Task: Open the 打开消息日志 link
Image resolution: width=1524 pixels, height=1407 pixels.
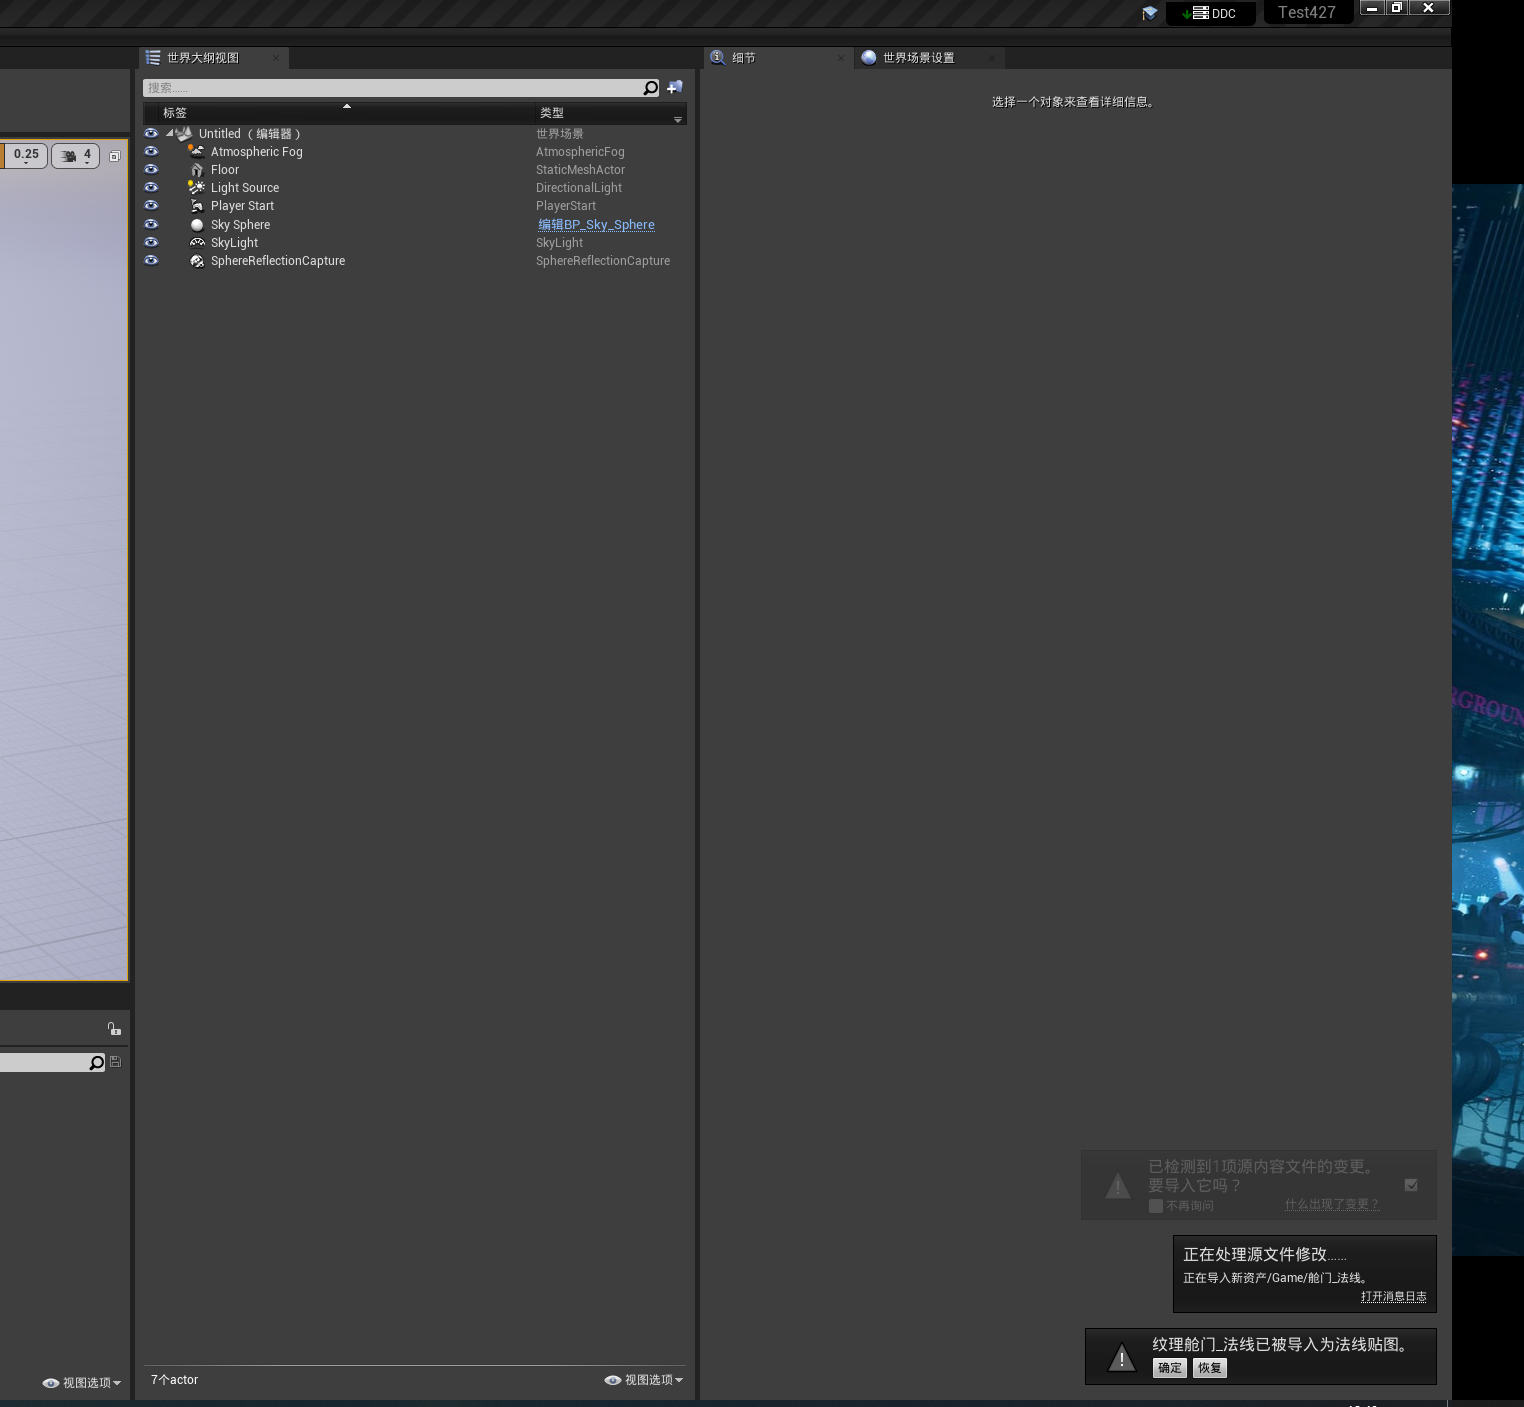Action: point(1394,1296)
